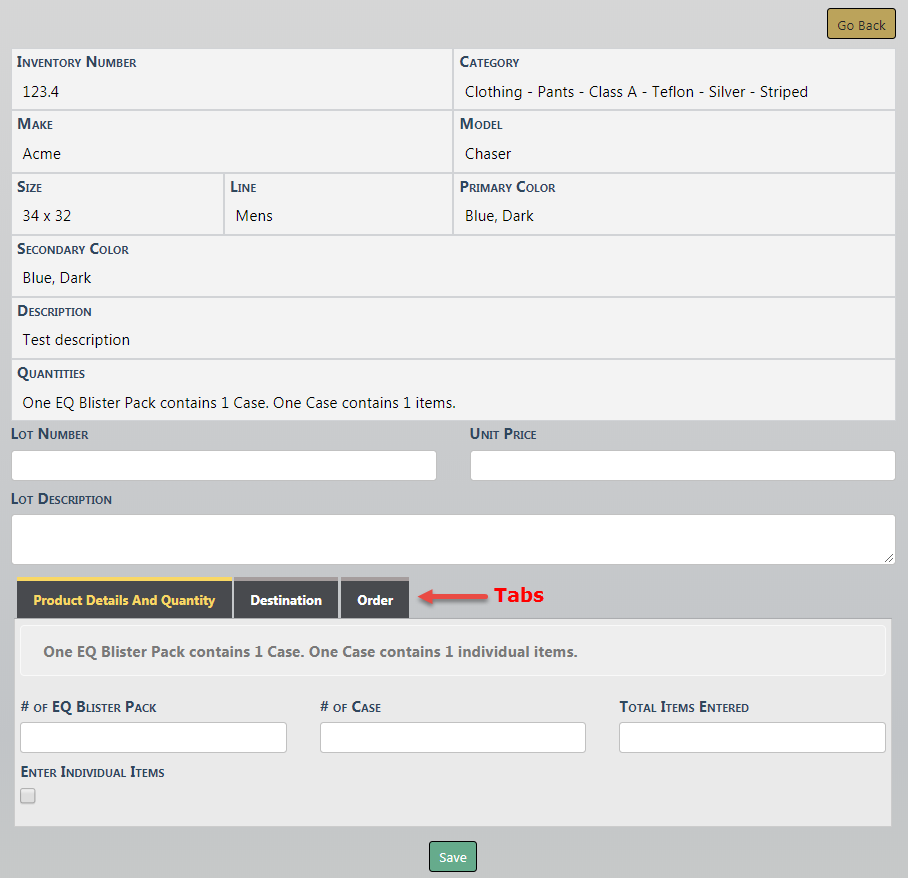The image size is (908, 878).
Task: Click into the Unit Price field
Action: click(682, 465)
